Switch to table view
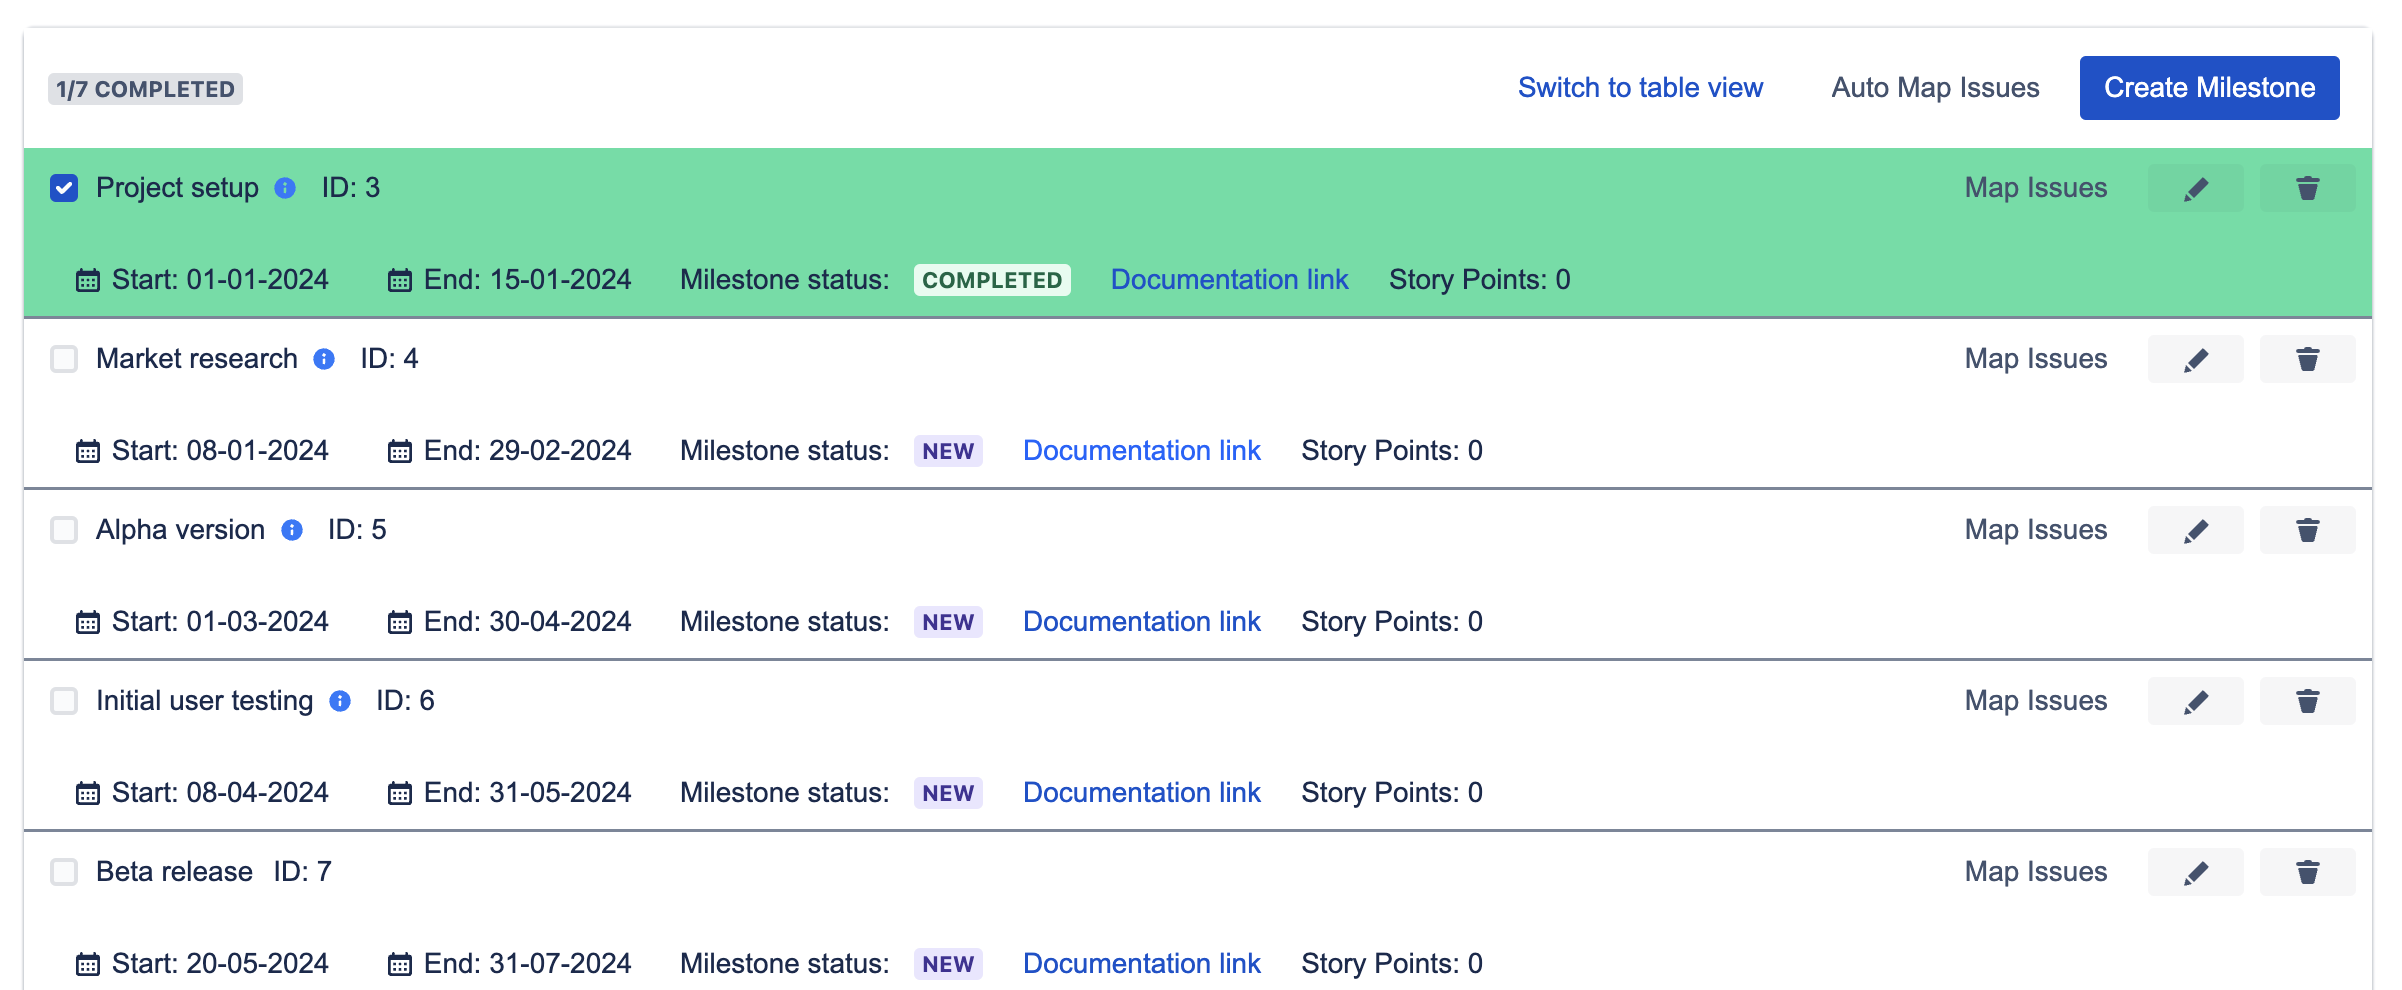This screenshot has width=2402, height=990. 1640,88
